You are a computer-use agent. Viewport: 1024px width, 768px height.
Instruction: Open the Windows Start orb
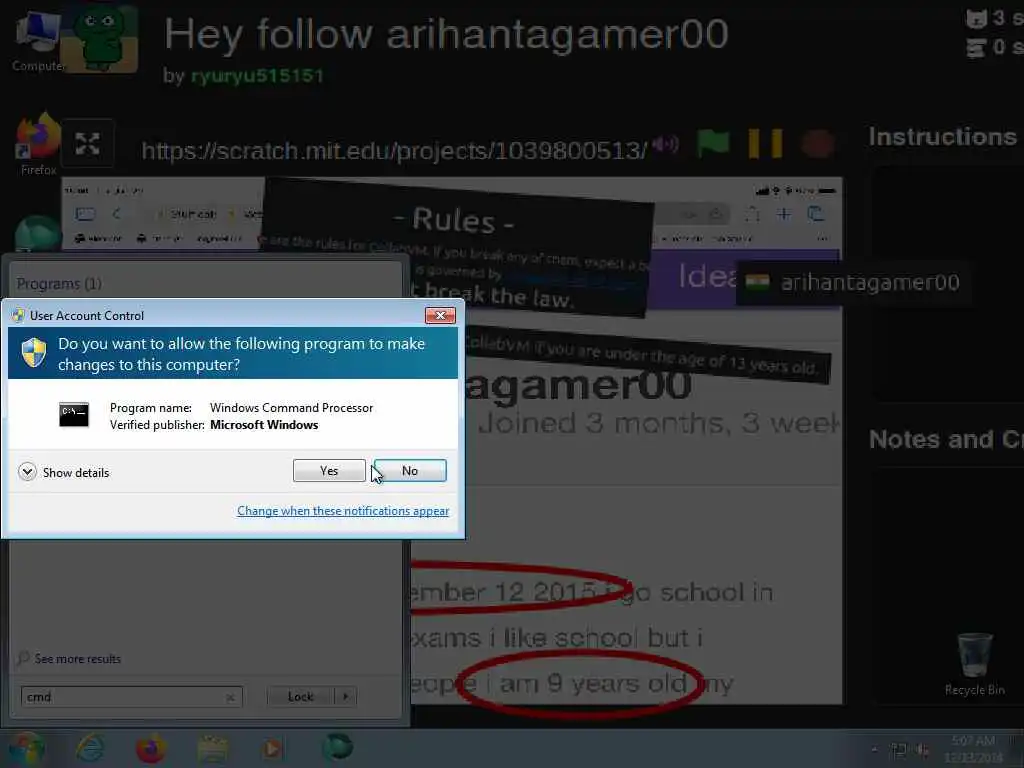[x=26, y=748]
